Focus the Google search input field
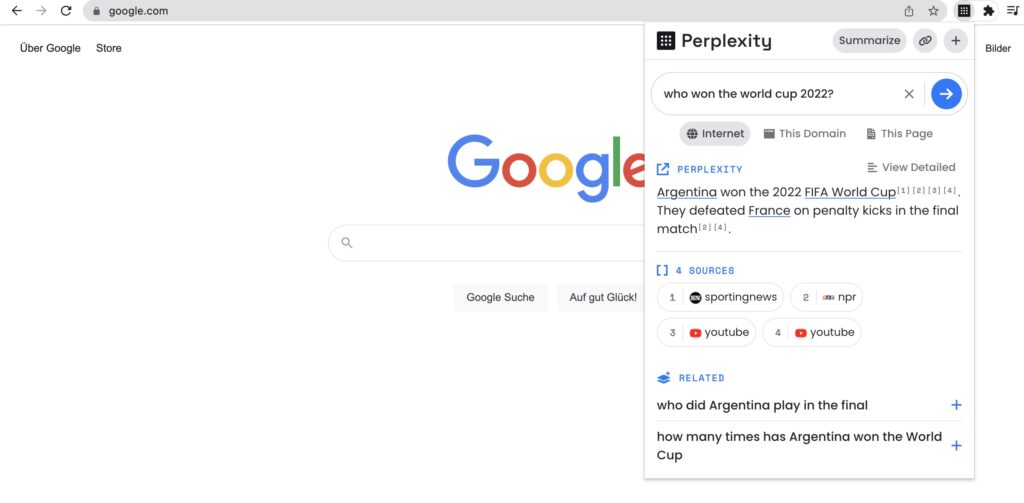This screenshot has width=1024, height=503. point(487,243)
